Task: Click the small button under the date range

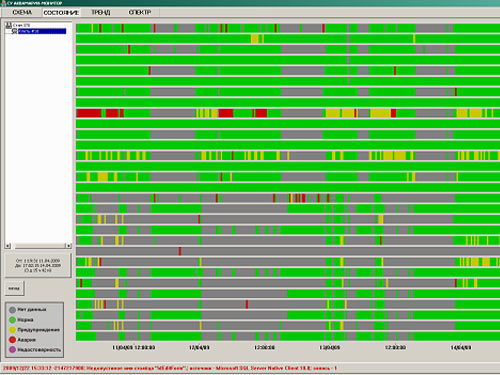Action: (14, 288)
